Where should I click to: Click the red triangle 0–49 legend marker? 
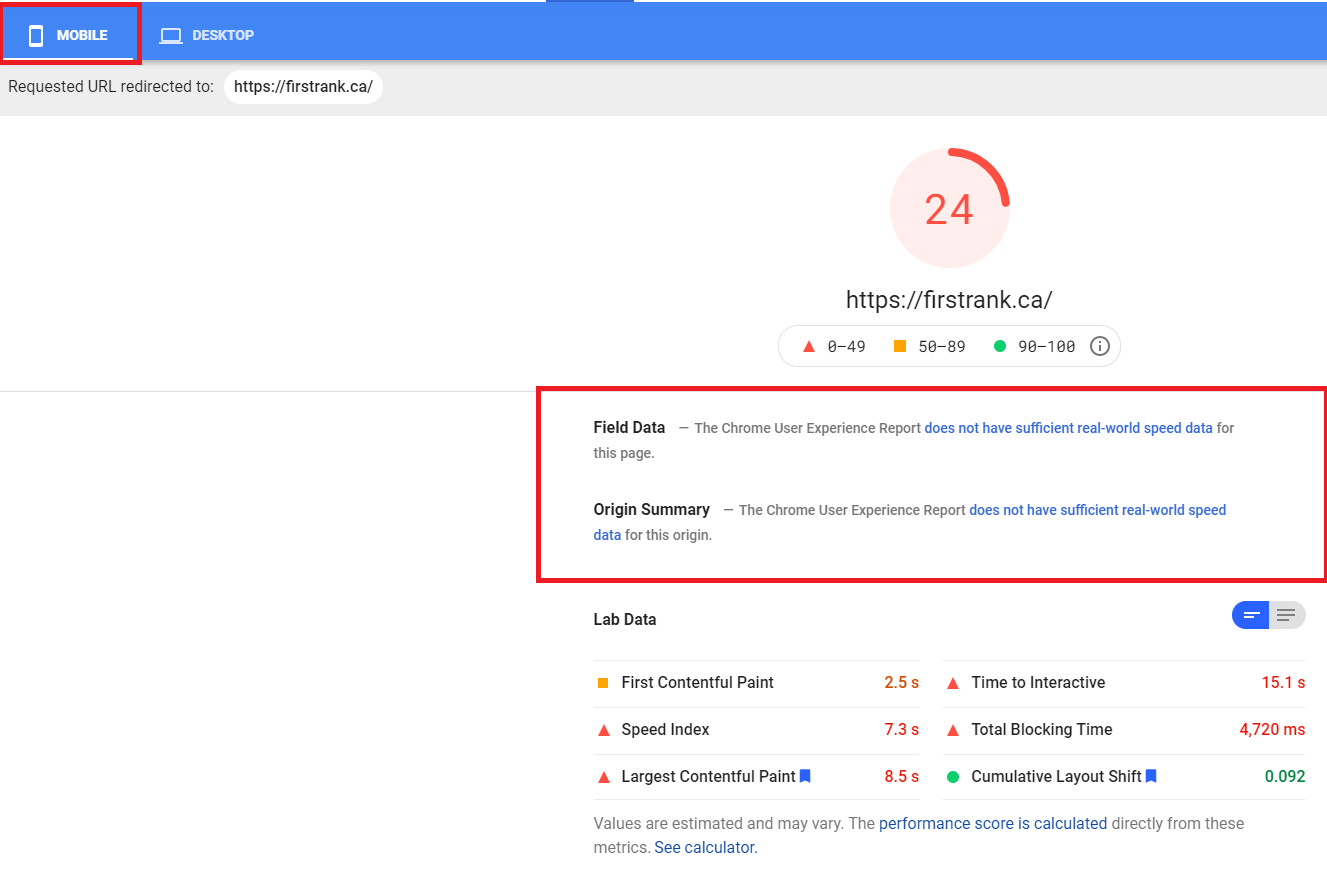(x=809, y=346)
